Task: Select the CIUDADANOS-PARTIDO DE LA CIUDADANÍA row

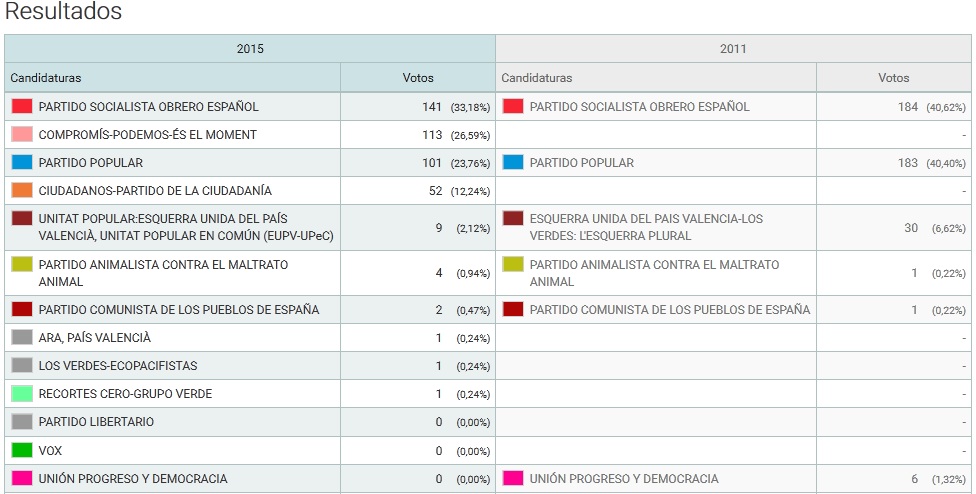Action: tap(250, 190)
